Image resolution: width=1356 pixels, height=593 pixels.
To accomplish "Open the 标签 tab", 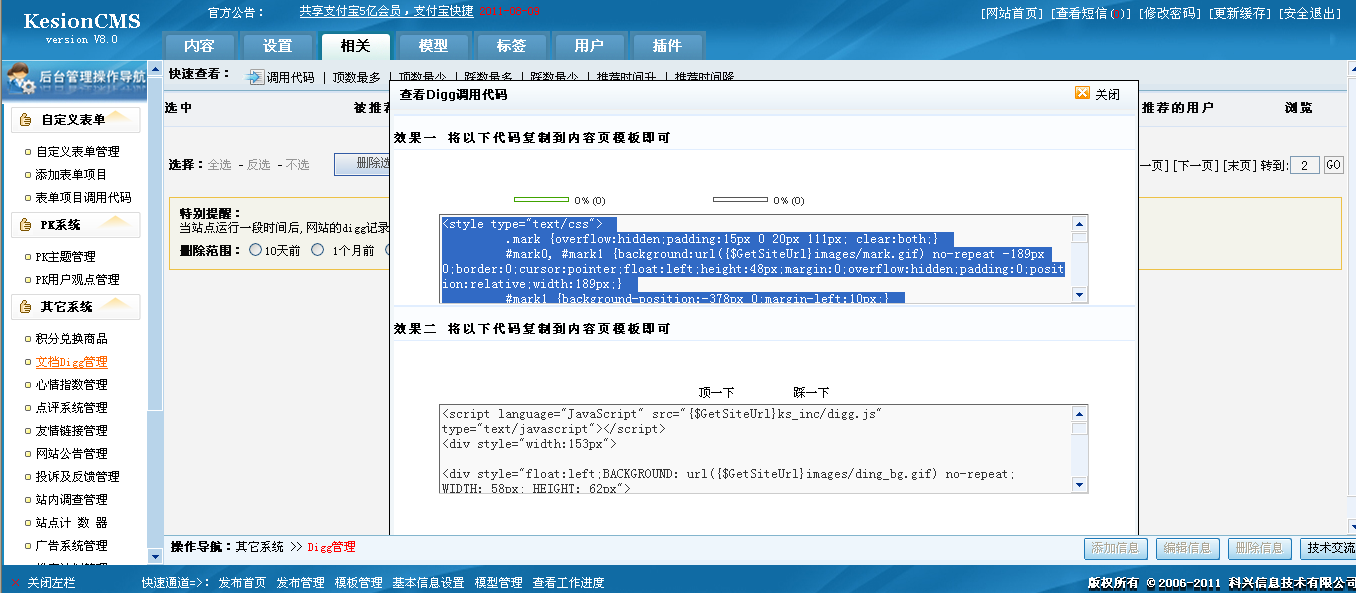I will click(x=511, y=45).
